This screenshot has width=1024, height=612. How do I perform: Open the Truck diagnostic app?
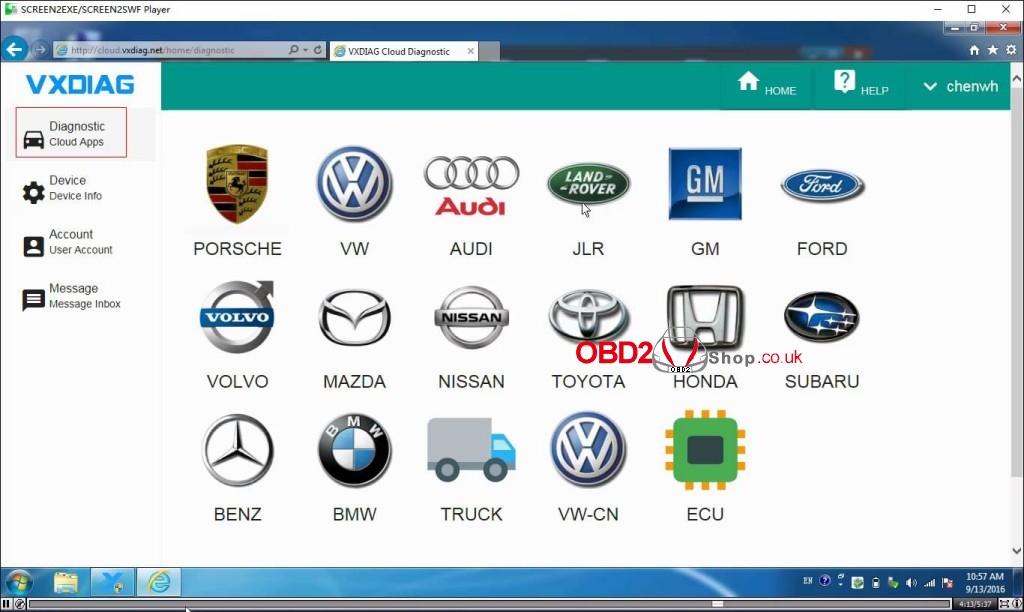coord(471,450)
